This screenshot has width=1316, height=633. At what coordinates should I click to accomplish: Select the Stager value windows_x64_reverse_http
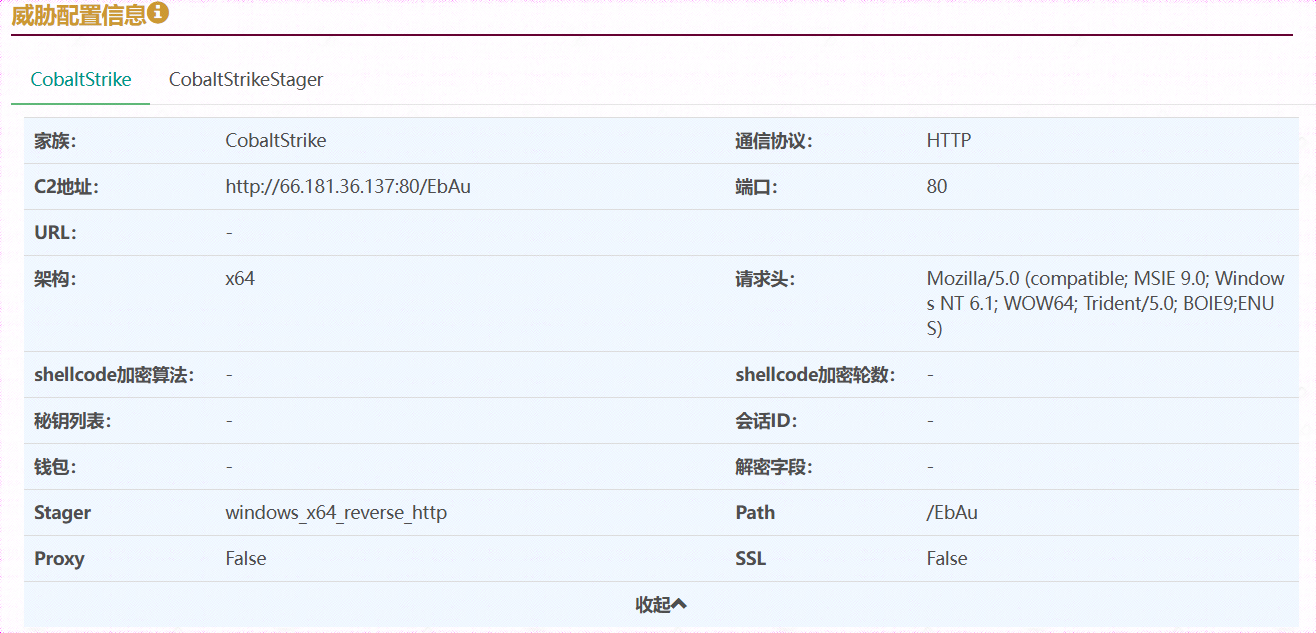(336, 513)
